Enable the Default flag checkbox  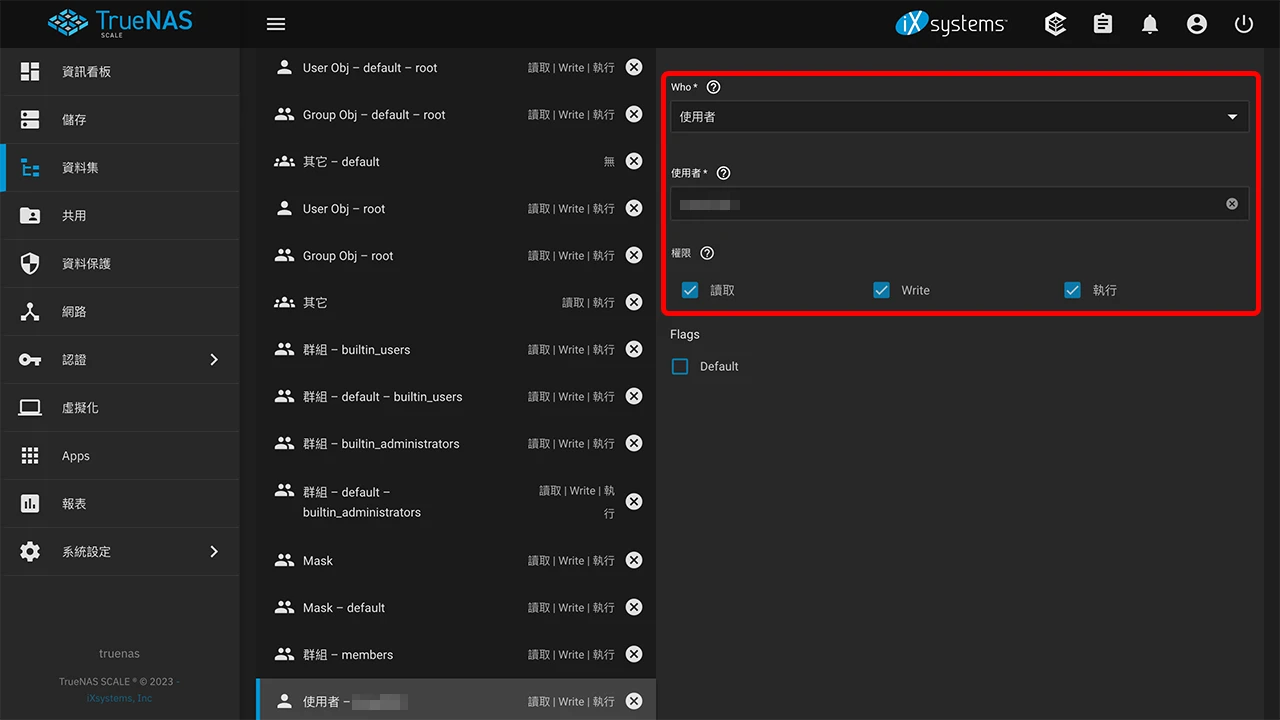click(x=680, y=367)
